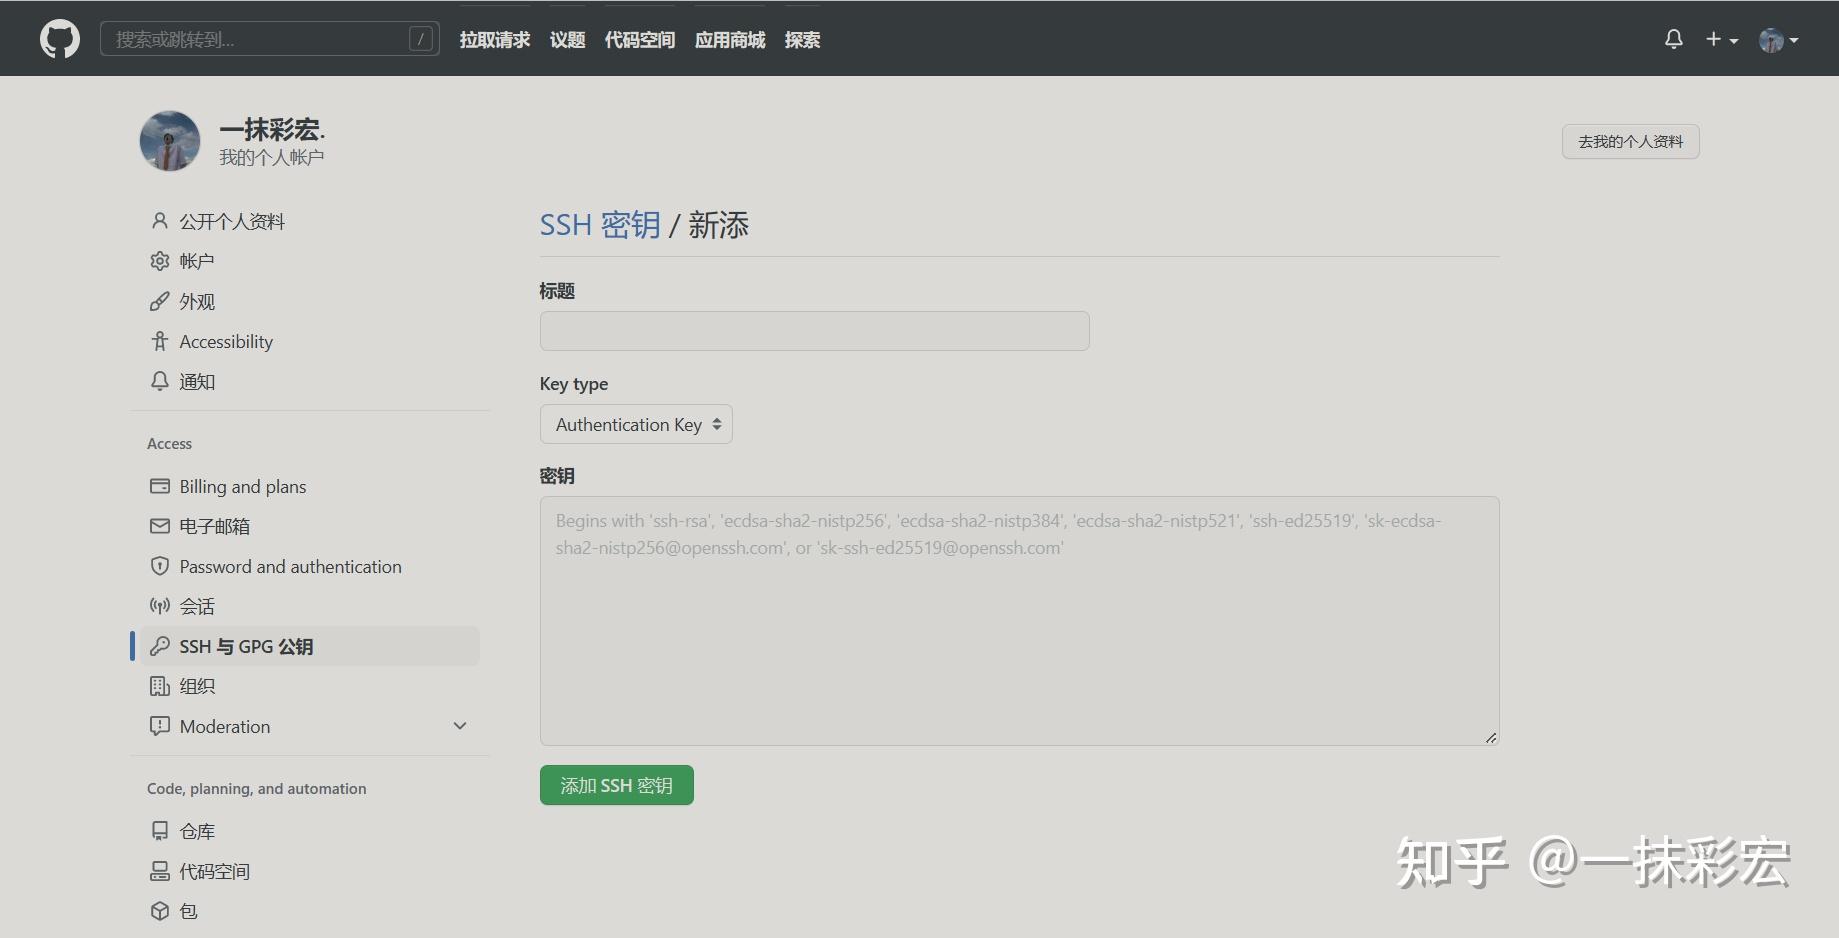Image resolution: width=1839 pixels, height=938 pixels.
Task: Open the new repository plus dropdown
Action: [1720, 38]
